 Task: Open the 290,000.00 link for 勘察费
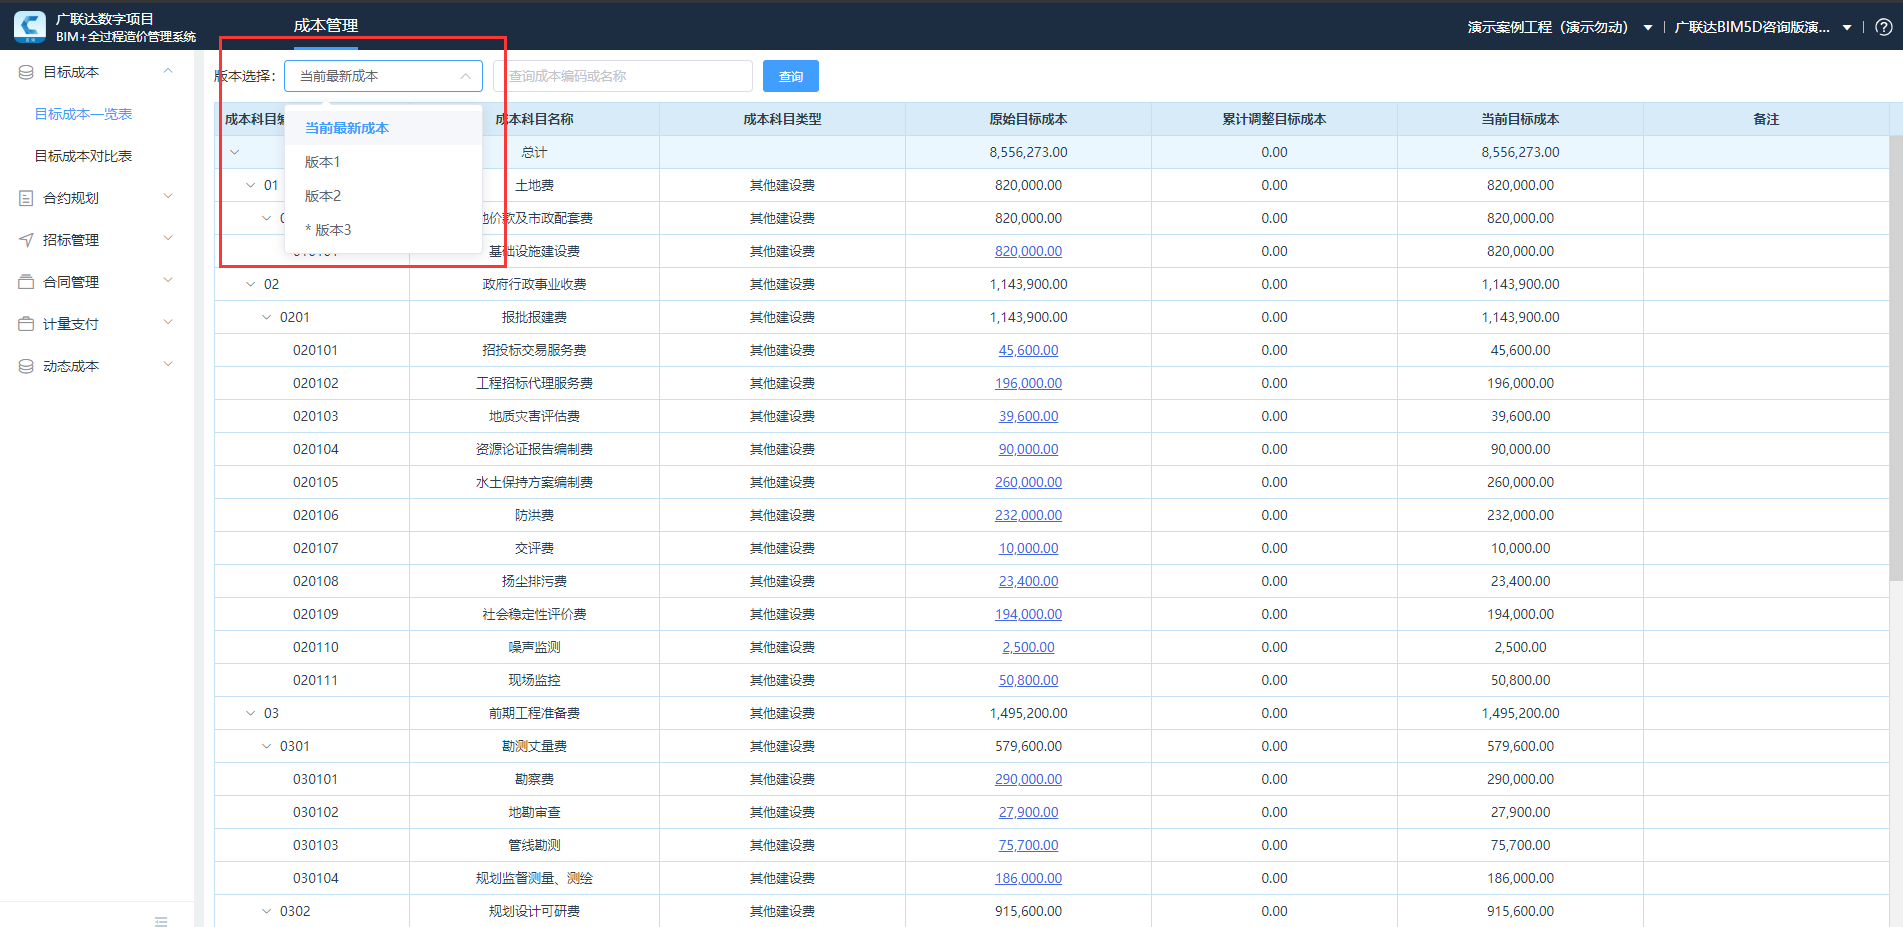pyautogui.click(x=1028, y=779)
